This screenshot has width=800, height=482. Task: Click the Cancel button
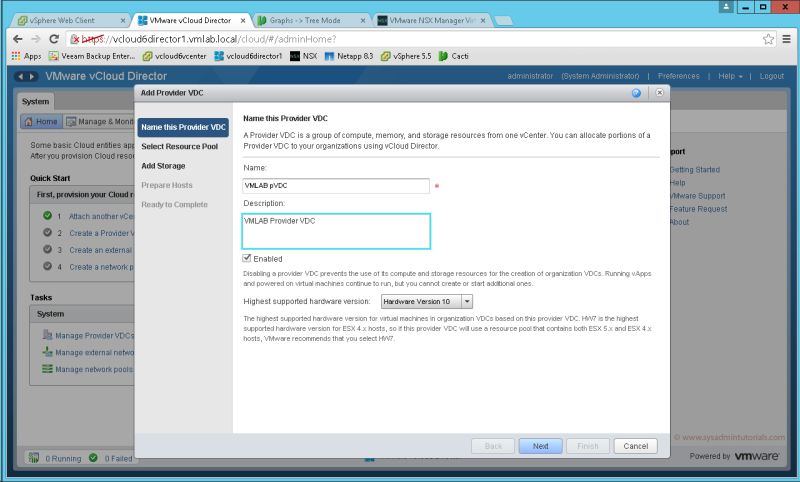(x=635, y=446)
